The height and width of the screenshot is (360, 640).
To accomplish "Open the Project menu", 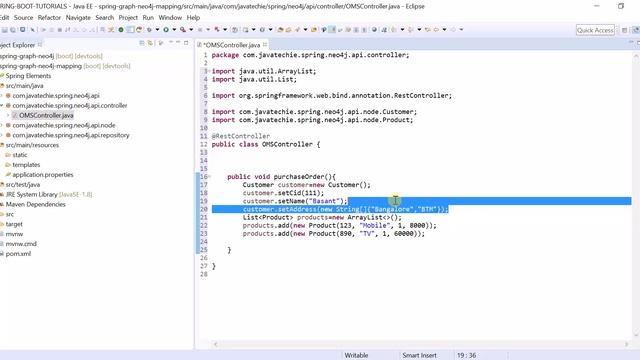I will [128, 18].
